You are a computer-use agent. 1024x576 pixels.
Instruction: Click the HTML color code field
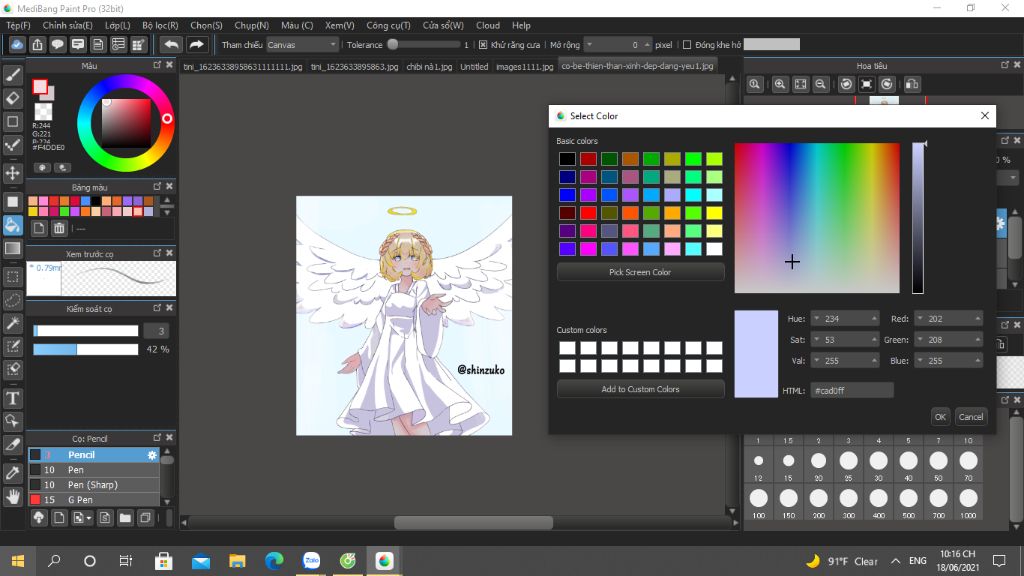click(x=852, y=391)
